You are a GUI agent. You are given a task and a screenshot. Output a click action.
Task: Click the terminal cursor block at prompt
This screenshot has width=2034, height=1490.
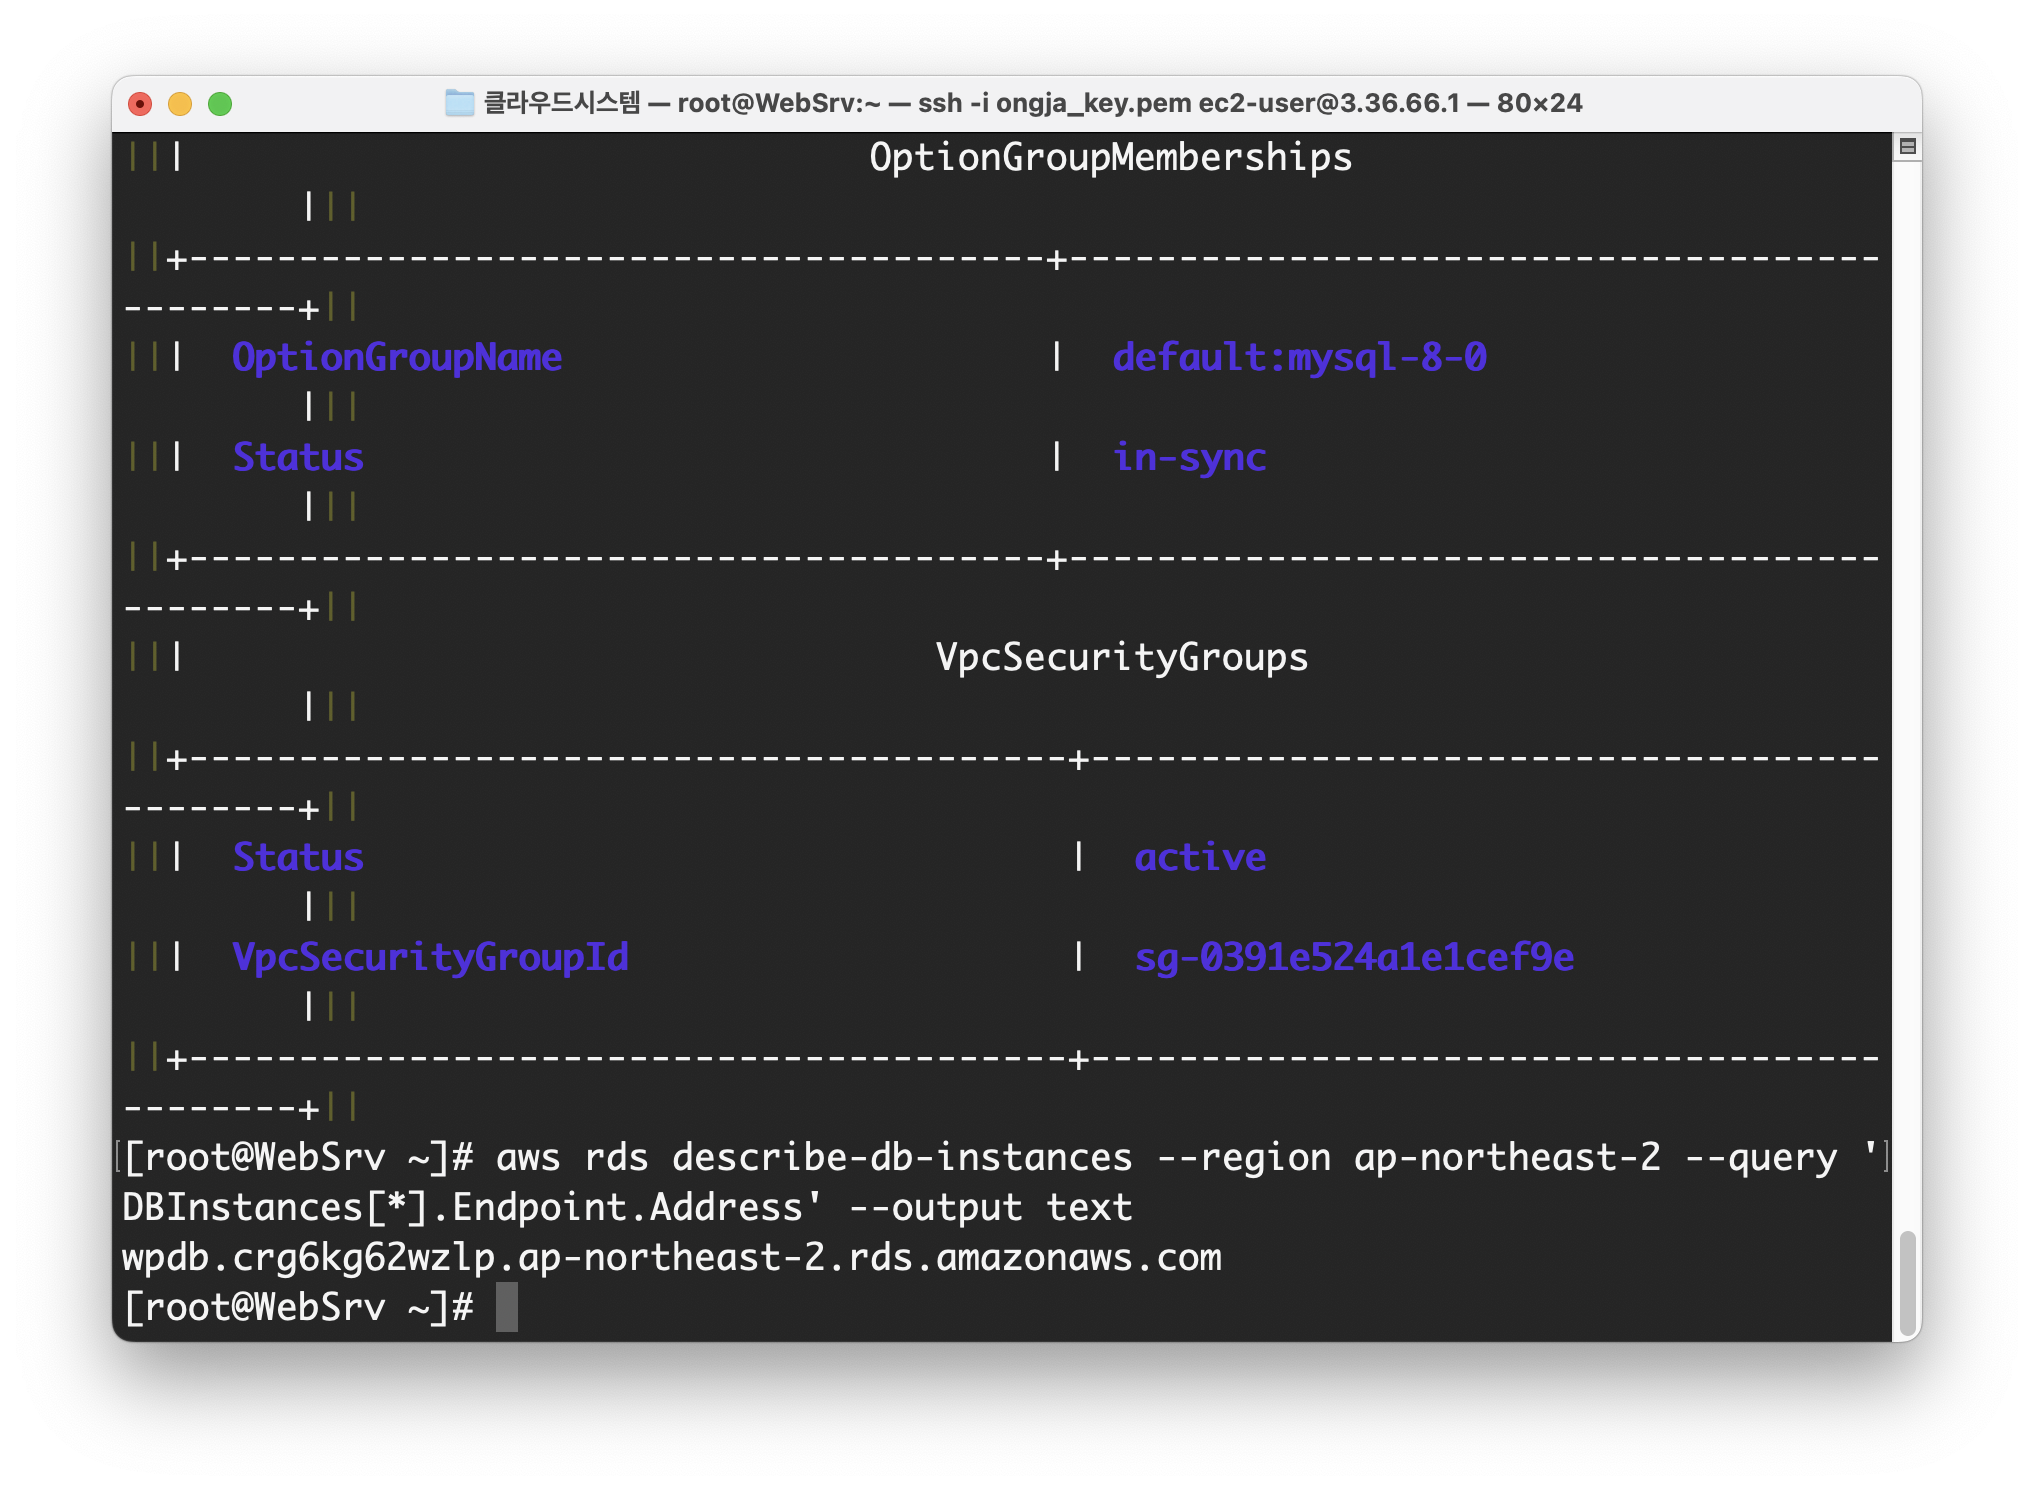(x=507, y=1307)
